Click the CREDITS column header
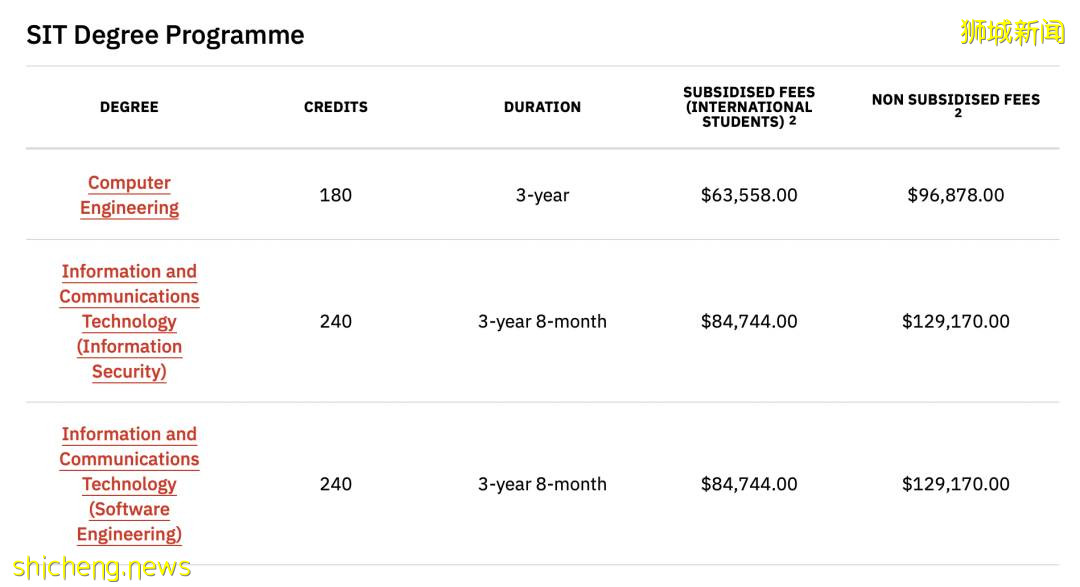Viewport: 1080px width, 587px height. click(336, 107)
